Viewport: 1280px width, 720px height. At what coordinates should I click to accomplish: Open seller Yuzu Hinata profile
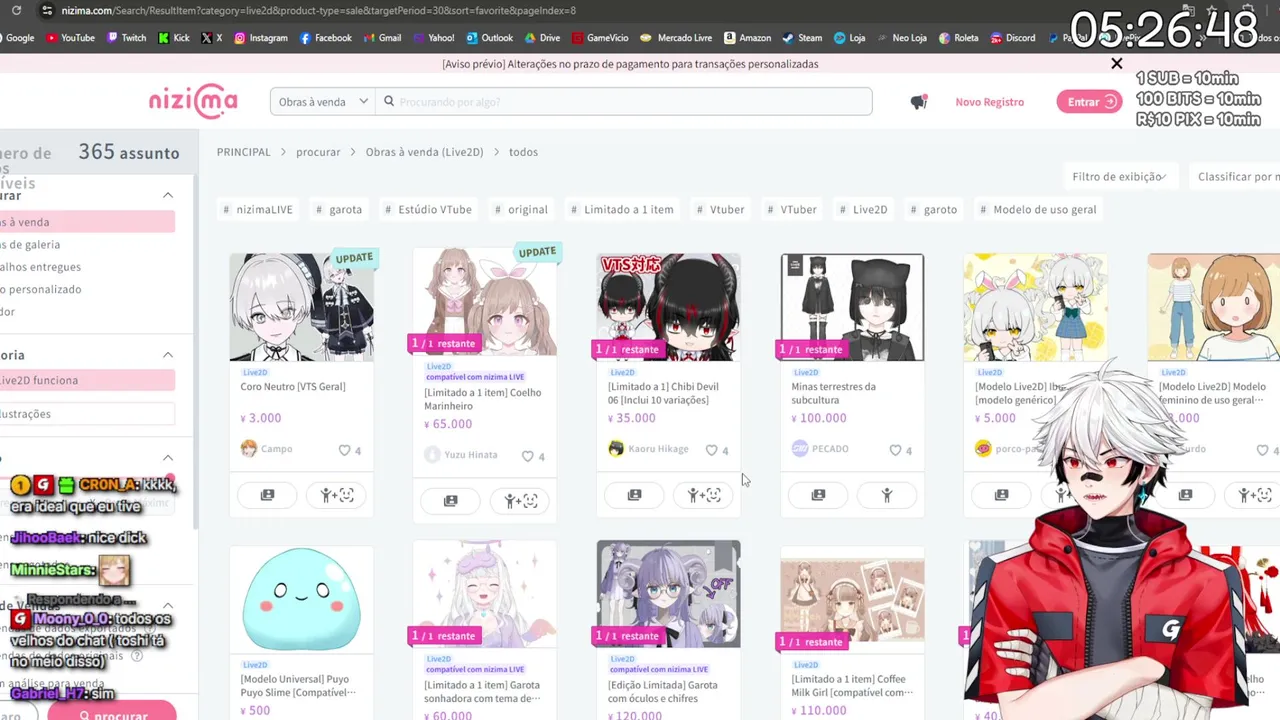click(461, 455)
